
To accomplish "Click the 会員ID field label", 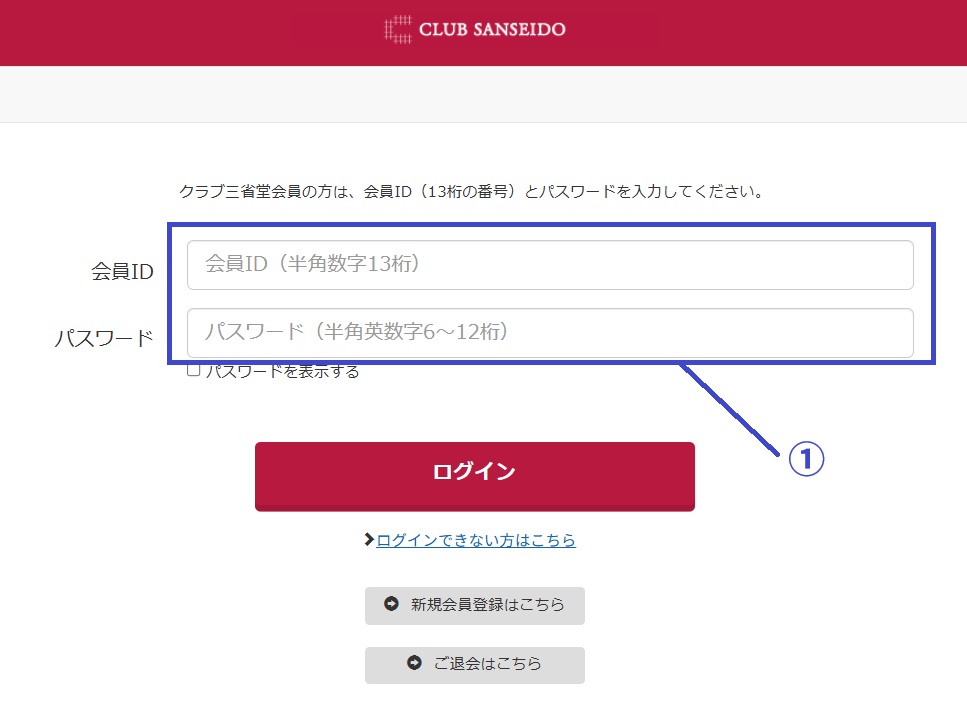I will click(x=122, y=271).
